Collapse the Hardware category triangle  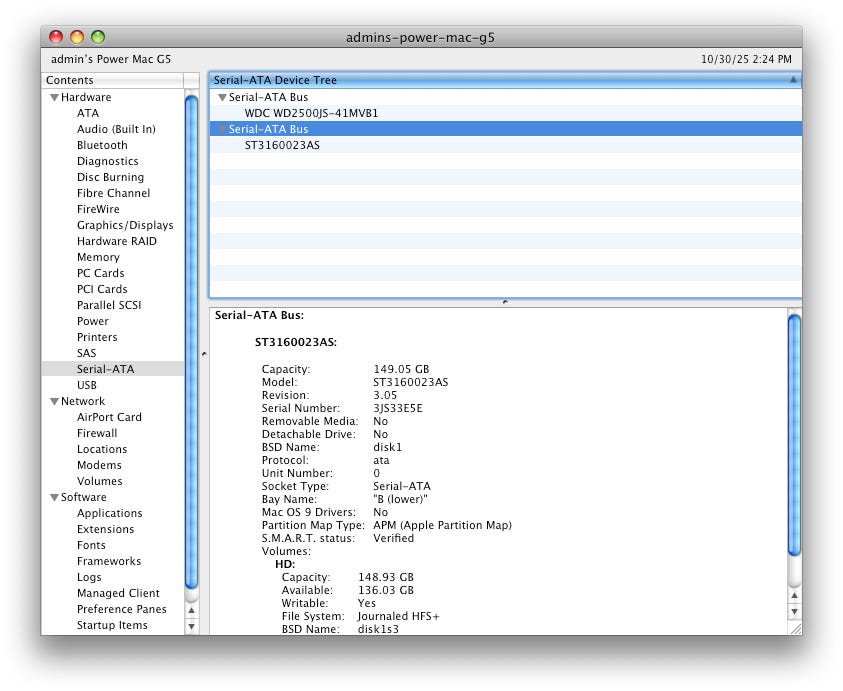tap(54, 98)
